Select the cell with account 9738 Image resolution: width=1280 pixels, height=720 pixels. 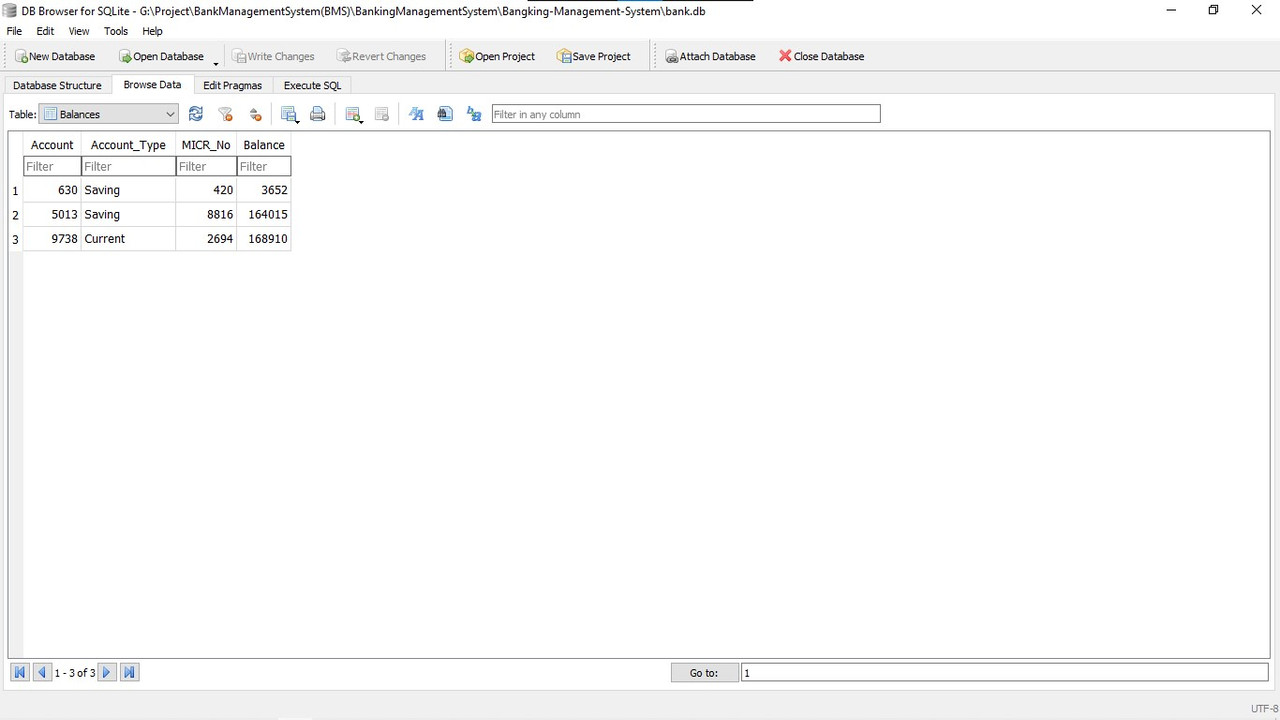pos(52,239)
